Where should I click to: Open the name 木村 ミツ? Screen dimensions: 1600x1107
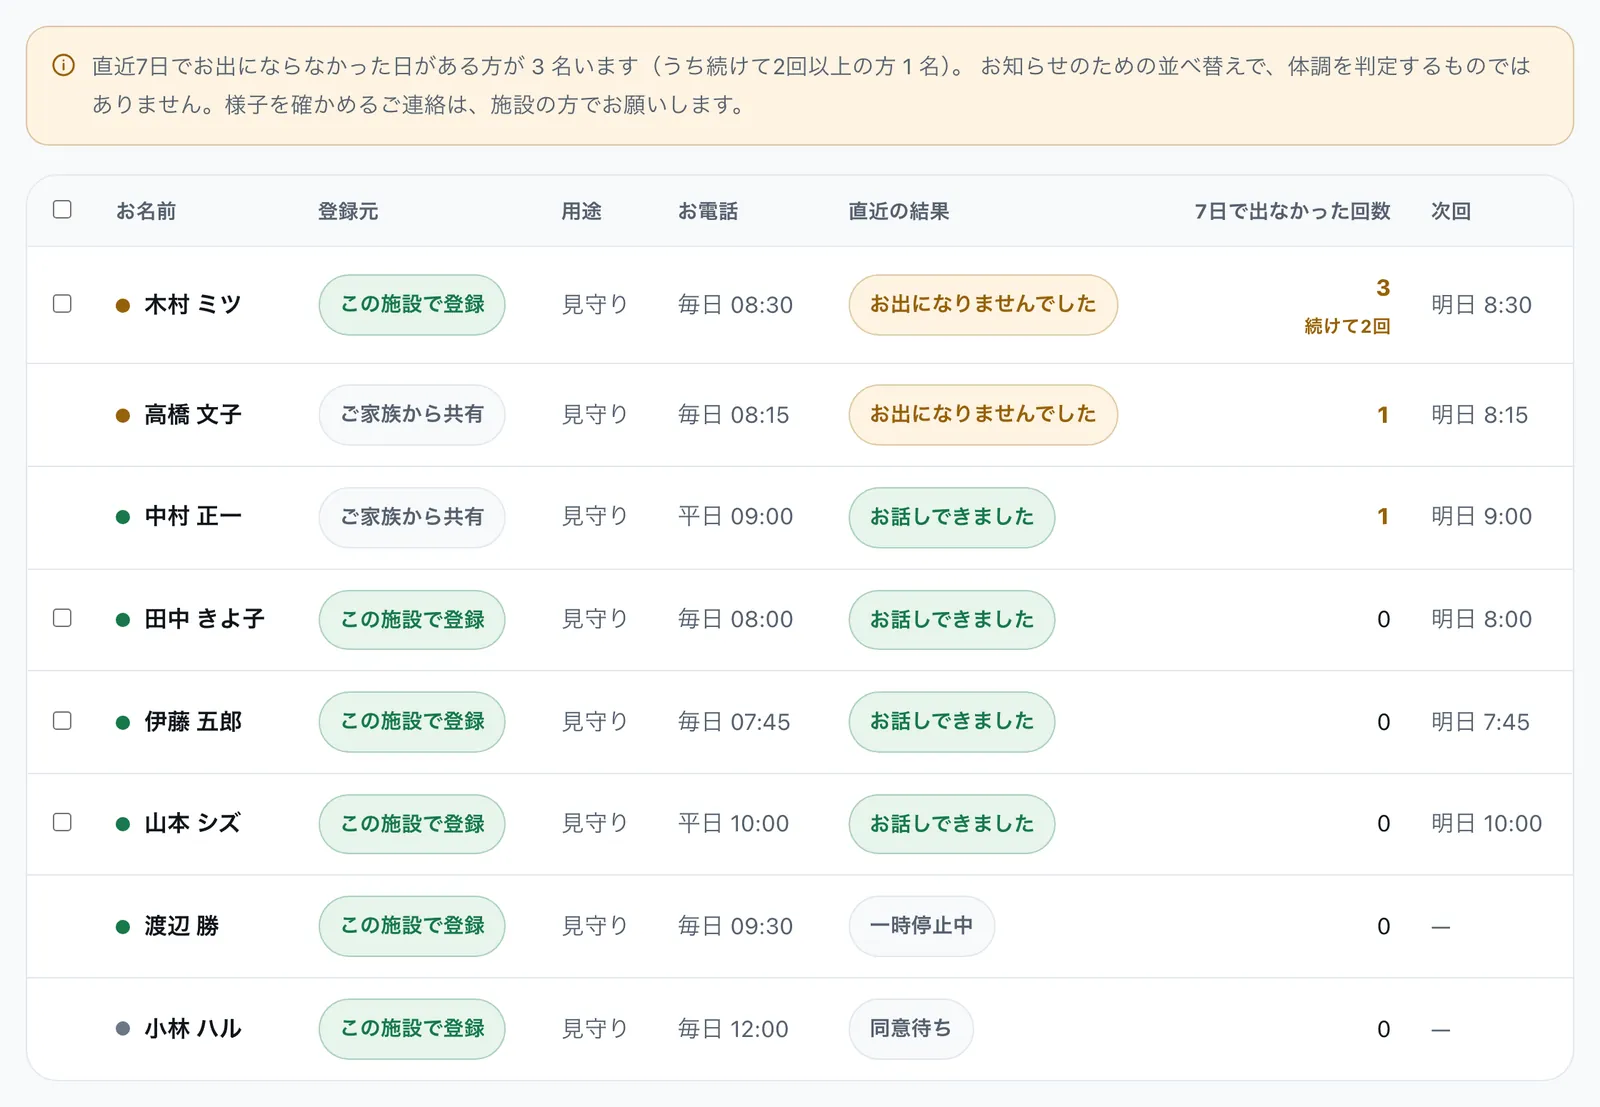click(x=193, y=305)
